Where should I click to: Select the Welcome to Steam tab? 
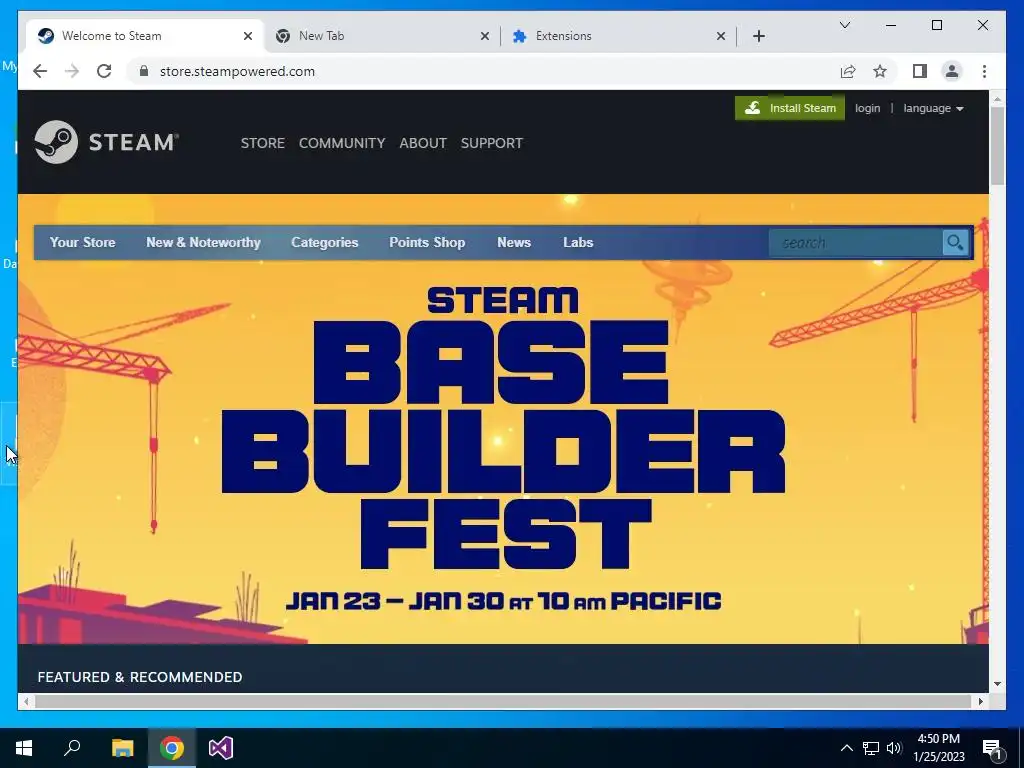(144, 36)
